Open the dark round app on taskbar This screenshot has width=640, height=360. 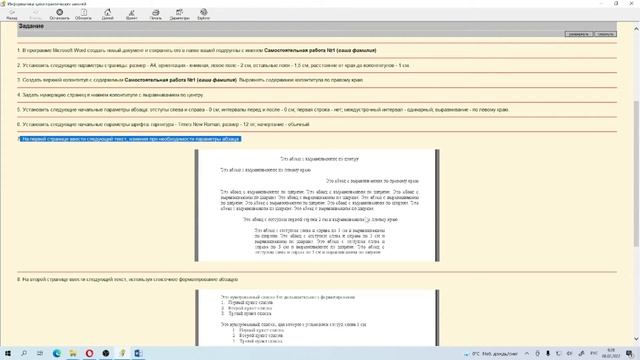click(106, 353)
